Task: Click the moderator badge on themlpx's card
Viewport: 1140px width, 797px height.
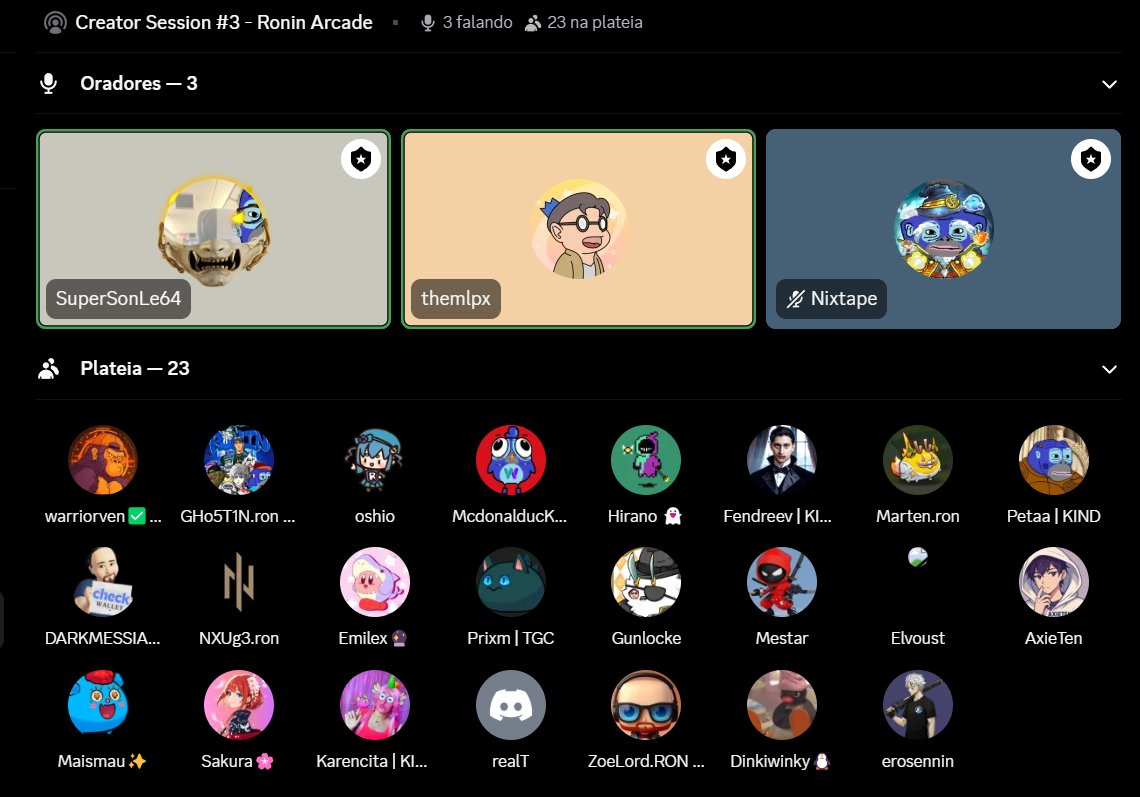Action: coord(726,158)
